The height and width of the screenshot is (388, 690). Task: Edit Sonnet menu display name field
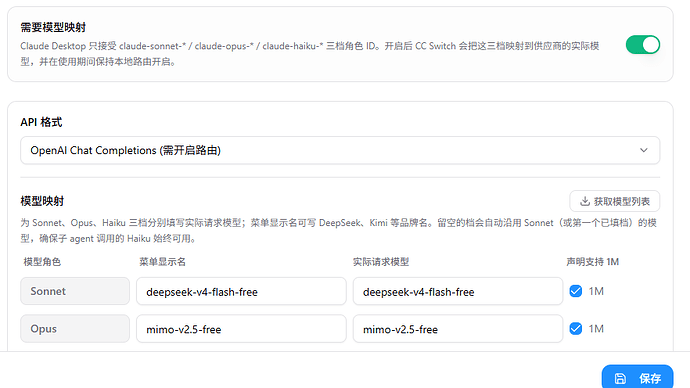point(241,291)
